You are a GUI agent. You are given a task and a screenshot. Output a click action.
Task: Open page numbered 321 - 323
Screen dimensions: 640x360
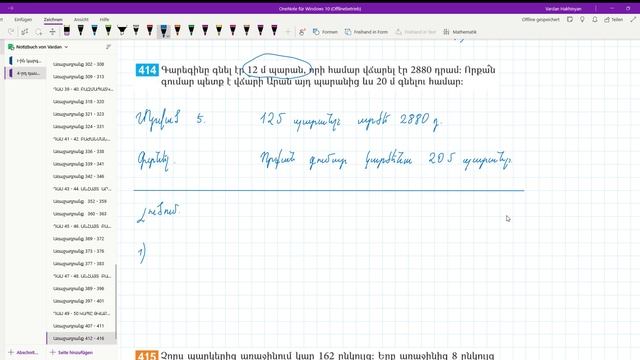[x=81, y=114]
